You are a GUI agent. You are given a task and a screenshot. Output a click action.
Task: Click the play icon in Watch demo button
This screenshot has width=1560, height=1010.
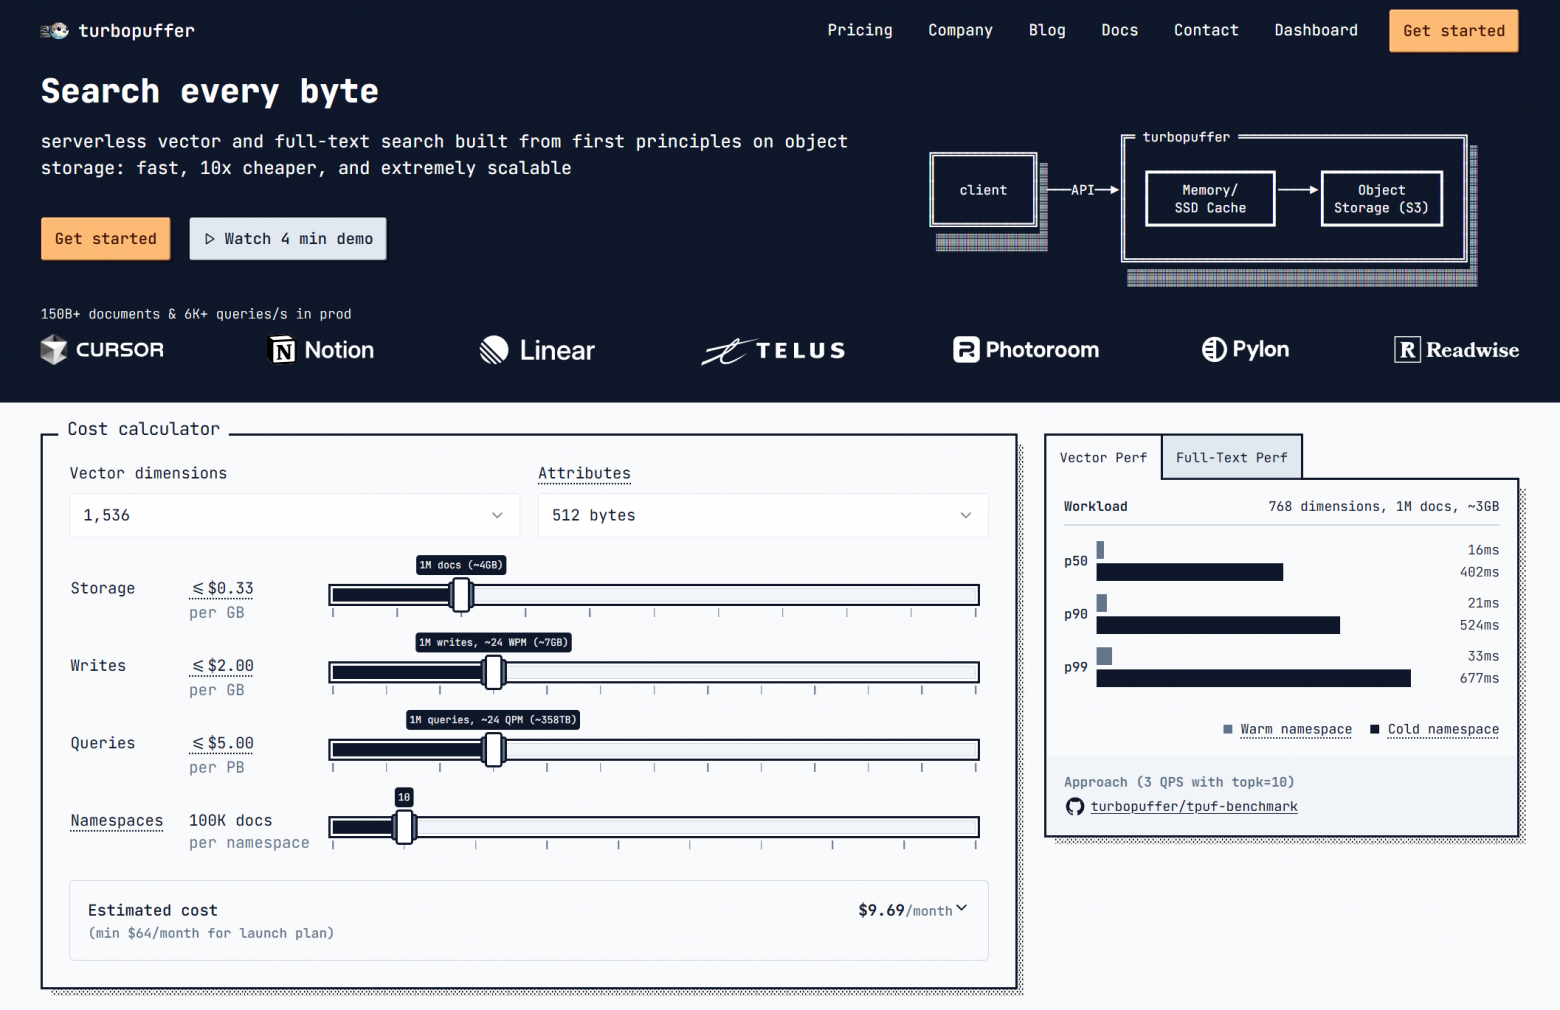210,239
